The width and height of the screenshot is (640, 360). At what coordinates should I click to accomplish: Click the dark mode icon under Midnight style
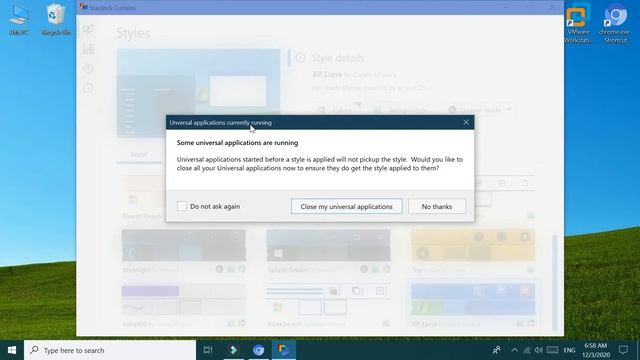(219, 269)
